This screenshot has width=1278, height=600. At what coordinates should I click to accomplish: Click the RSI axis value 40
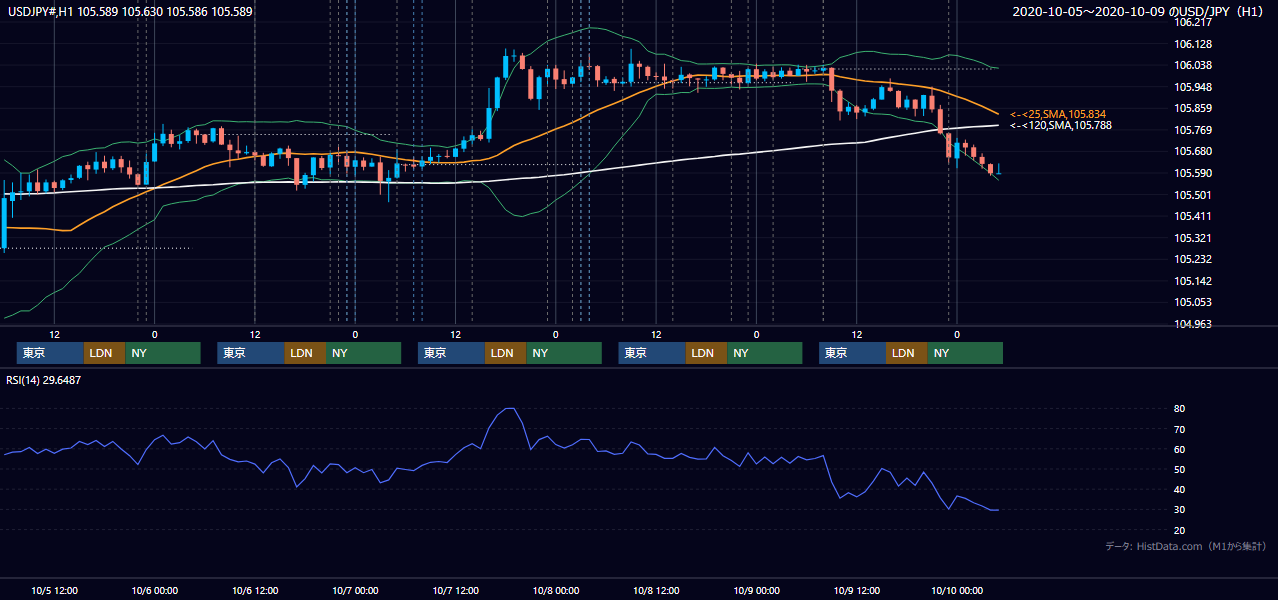click(1180, 489)
